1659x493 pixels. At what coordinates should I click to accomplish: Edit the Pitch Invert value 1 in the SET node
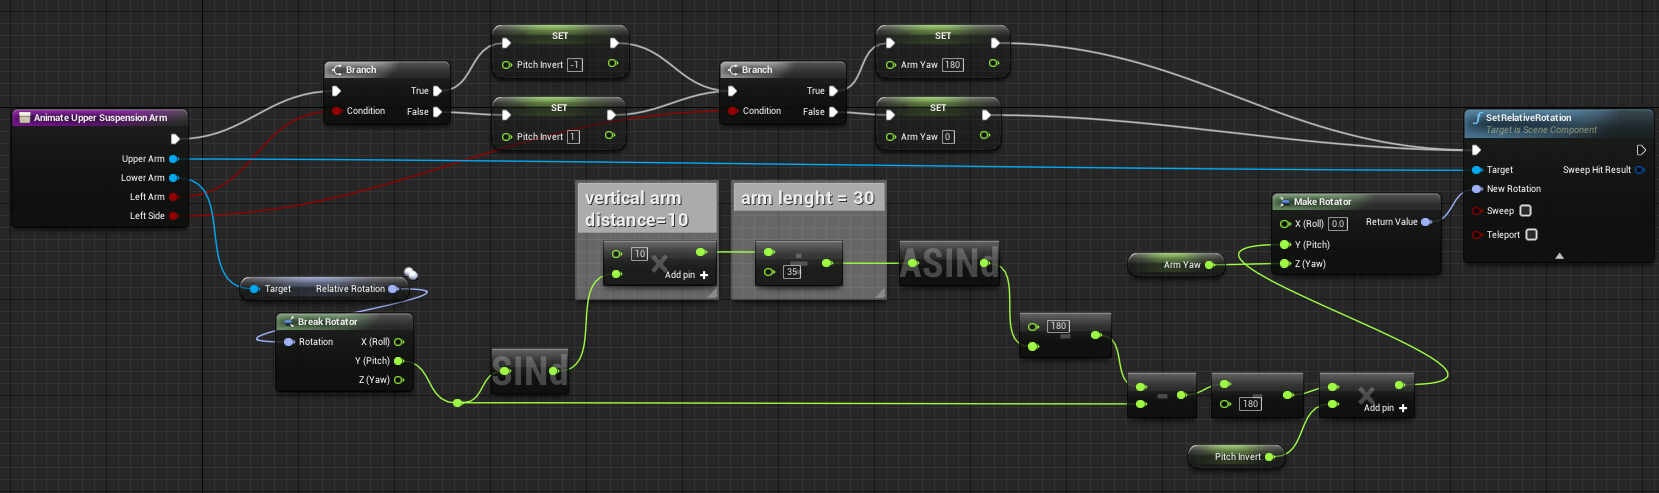point(573,137)
